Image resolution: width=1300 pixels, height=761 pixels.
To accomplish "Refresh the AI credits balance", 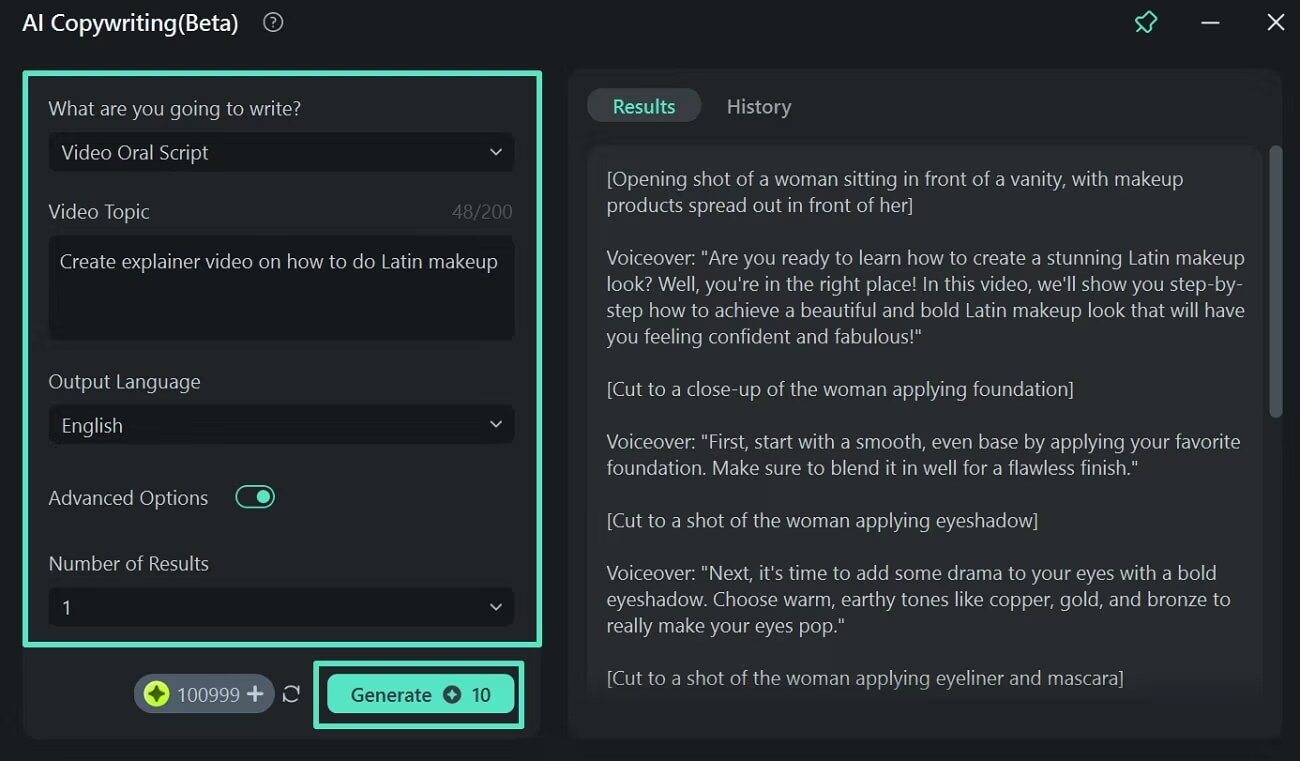I will click(x=291, y=694).
